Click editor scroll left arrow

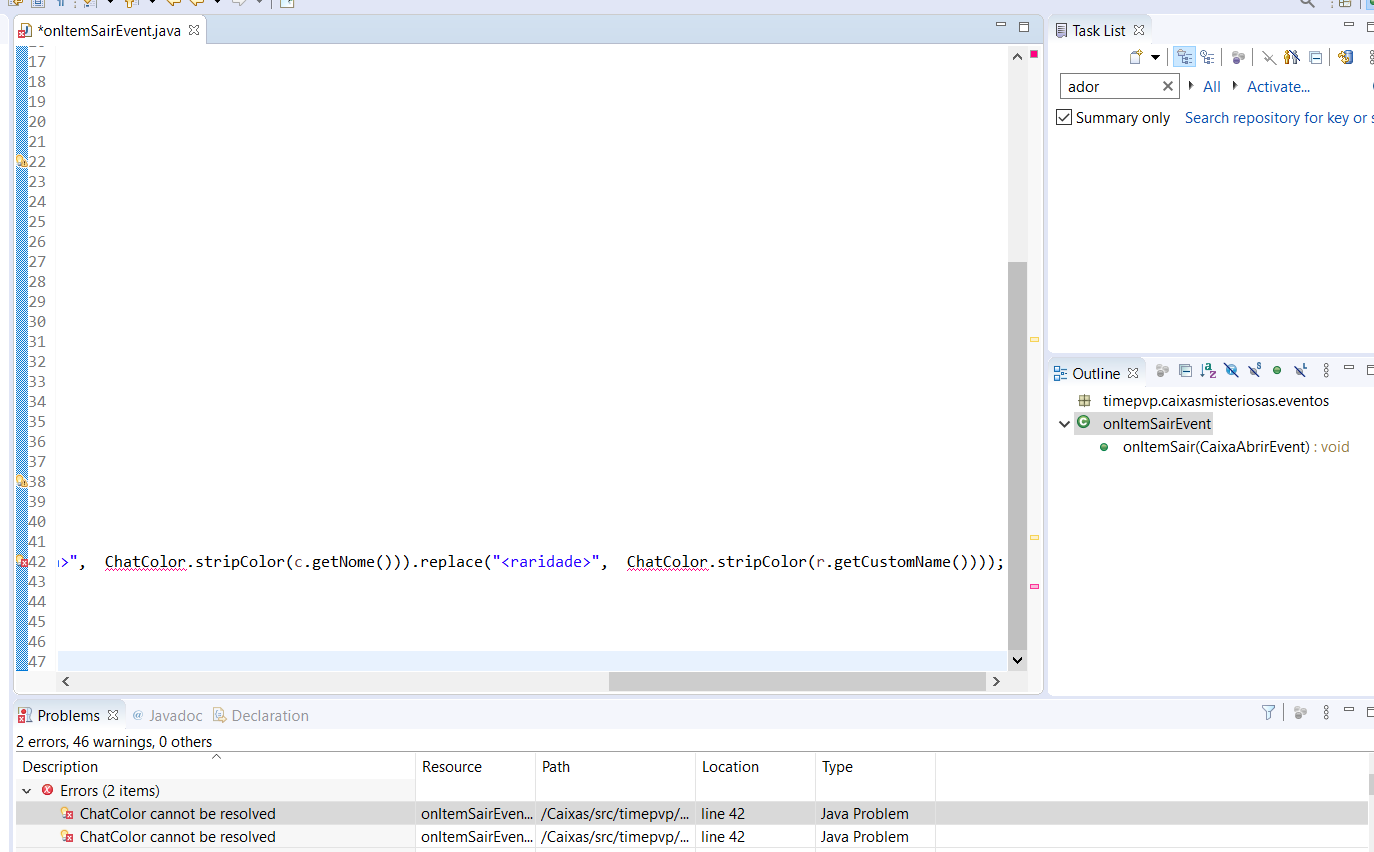pyautogui.click(x=66, y=681)
